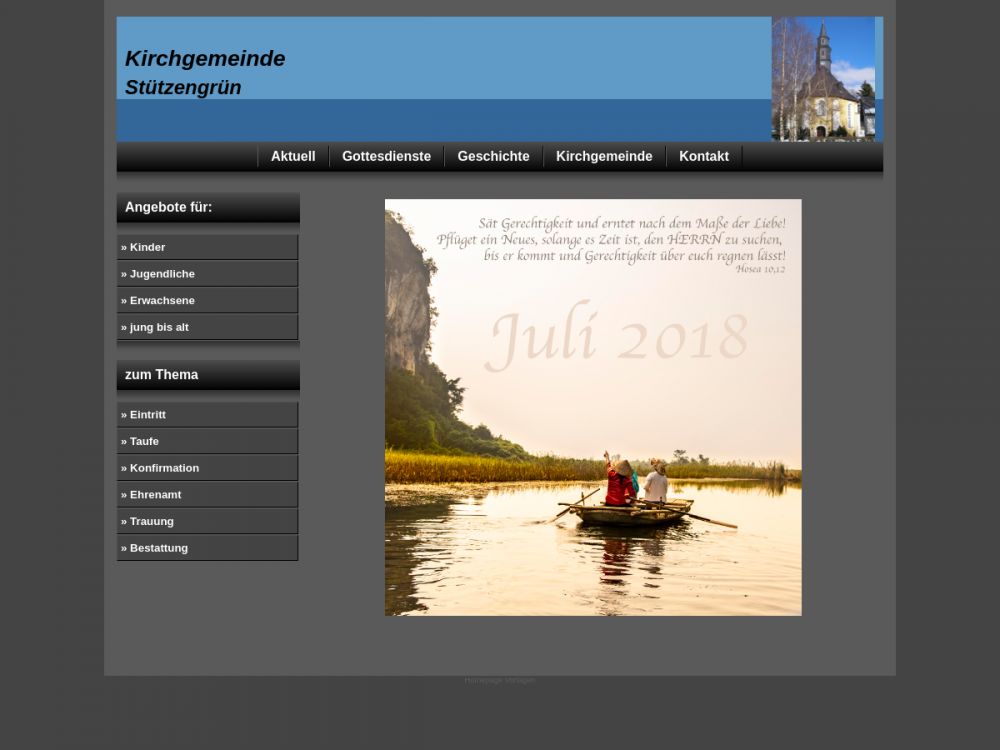Open the Kirchgemeinde navigation item
The width and height of the screenshot is (1000, 750).
point(604,156)
